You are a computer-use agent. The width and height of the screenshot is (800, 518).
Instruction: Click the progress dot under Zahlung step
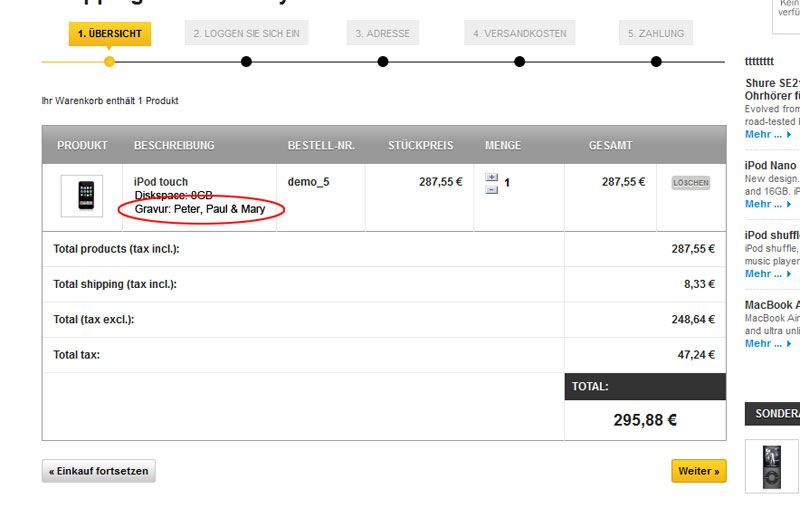click(x=656, y=62)
